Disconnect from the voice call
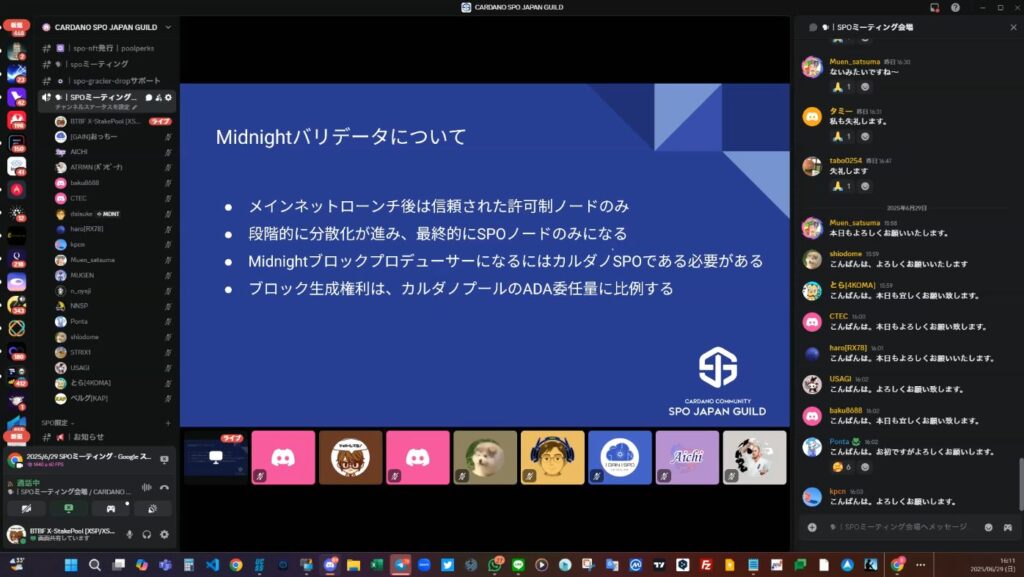 [164, 487]
